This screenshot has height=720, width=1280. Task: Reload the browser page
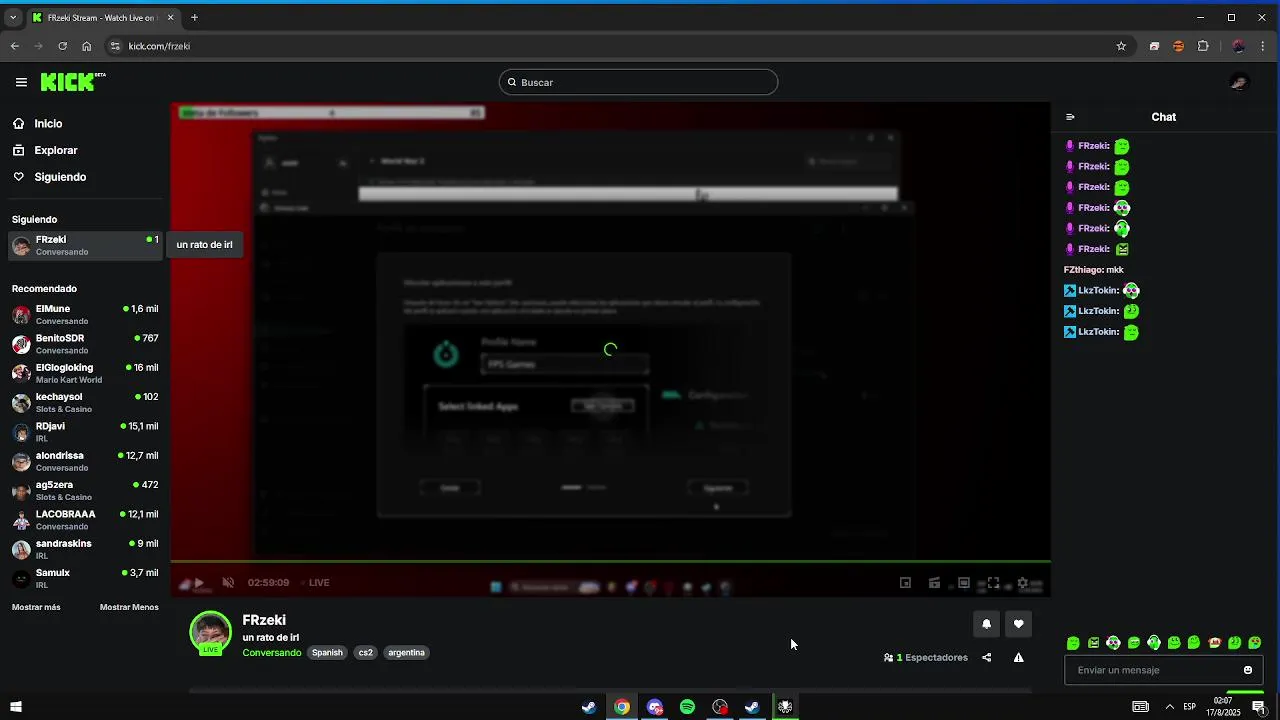pos(62,46)
